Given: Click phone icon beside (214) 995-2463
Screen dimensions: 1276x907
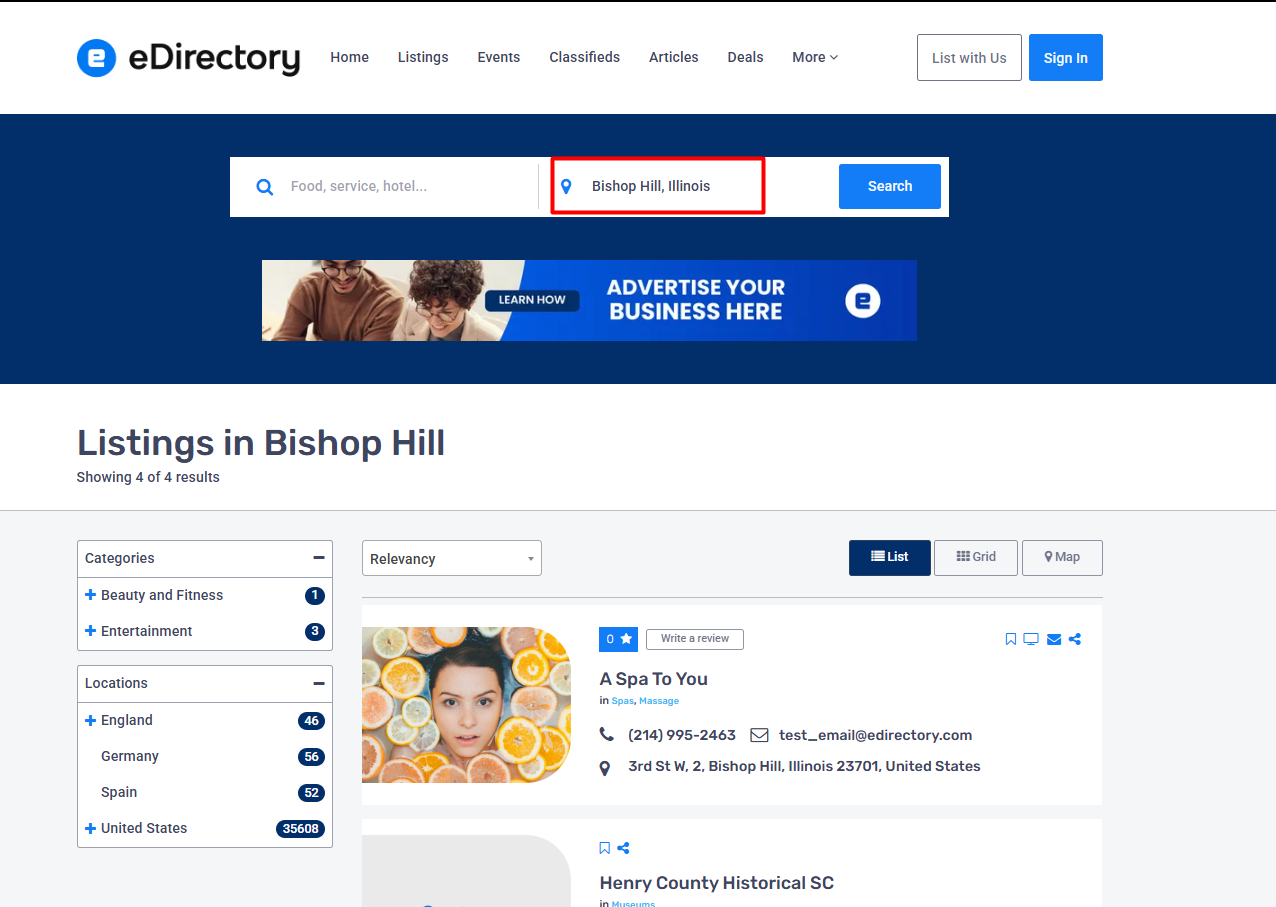Looking at the screenshot, I should 607,734.
